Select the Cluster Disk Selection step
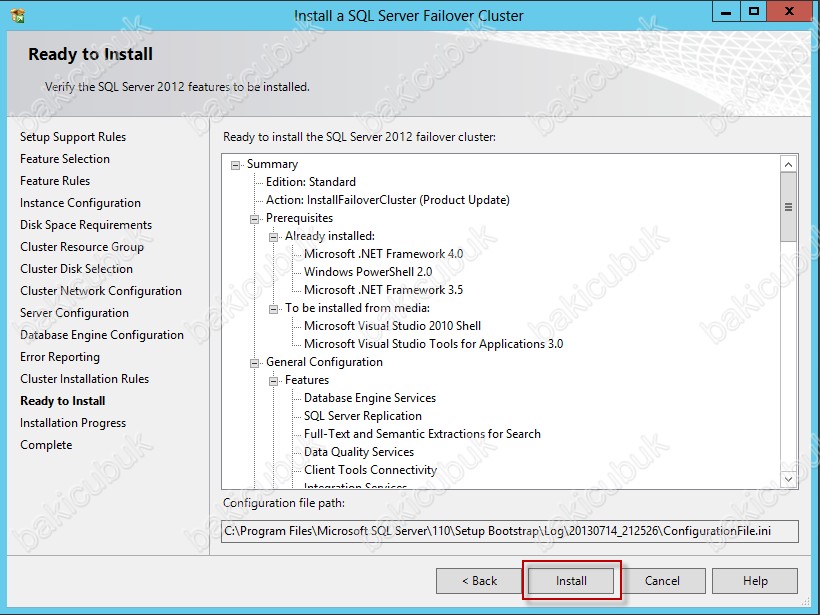 [76, 269]
